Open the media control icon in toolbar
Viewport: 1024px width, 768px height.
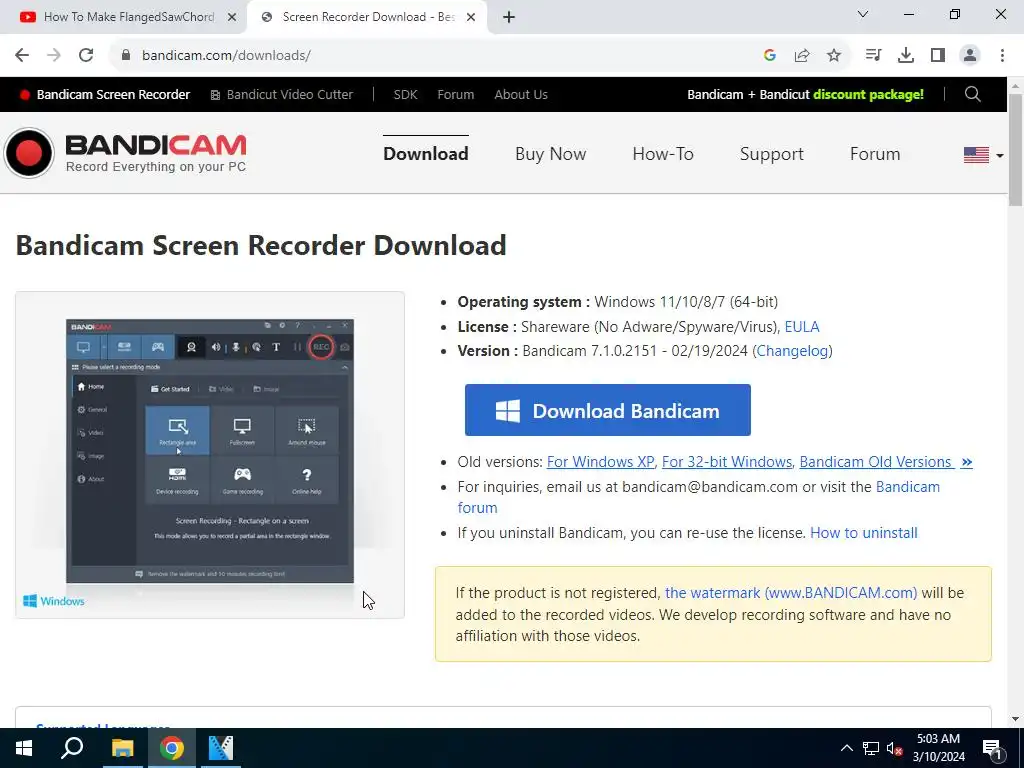coord(873,55)
